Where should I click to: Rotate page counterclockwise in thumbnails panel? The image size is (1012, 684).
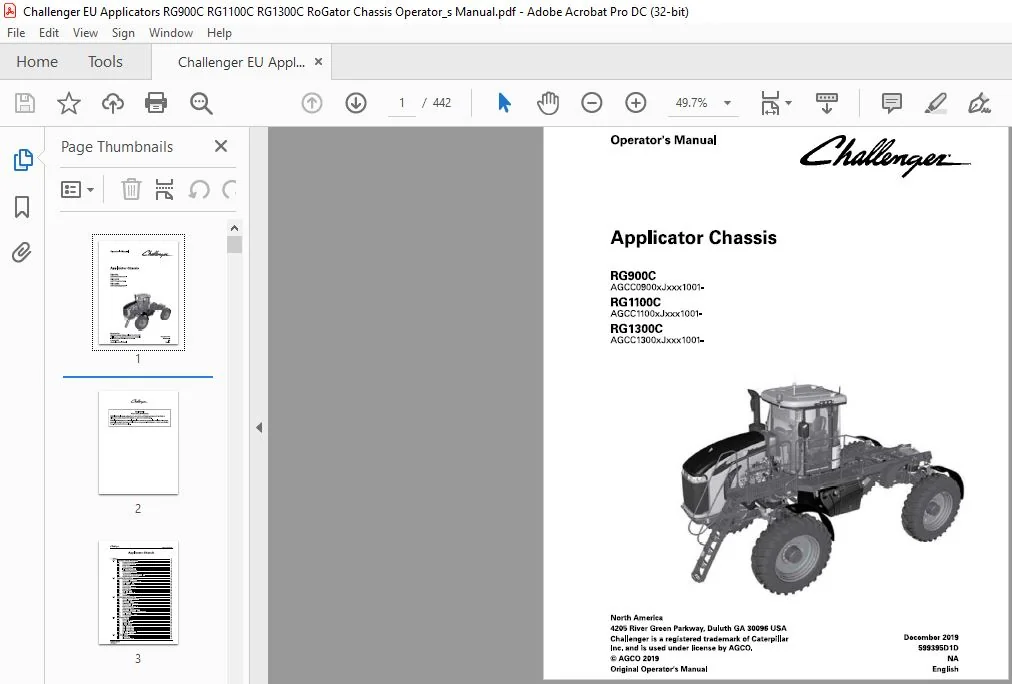point(199,190)
